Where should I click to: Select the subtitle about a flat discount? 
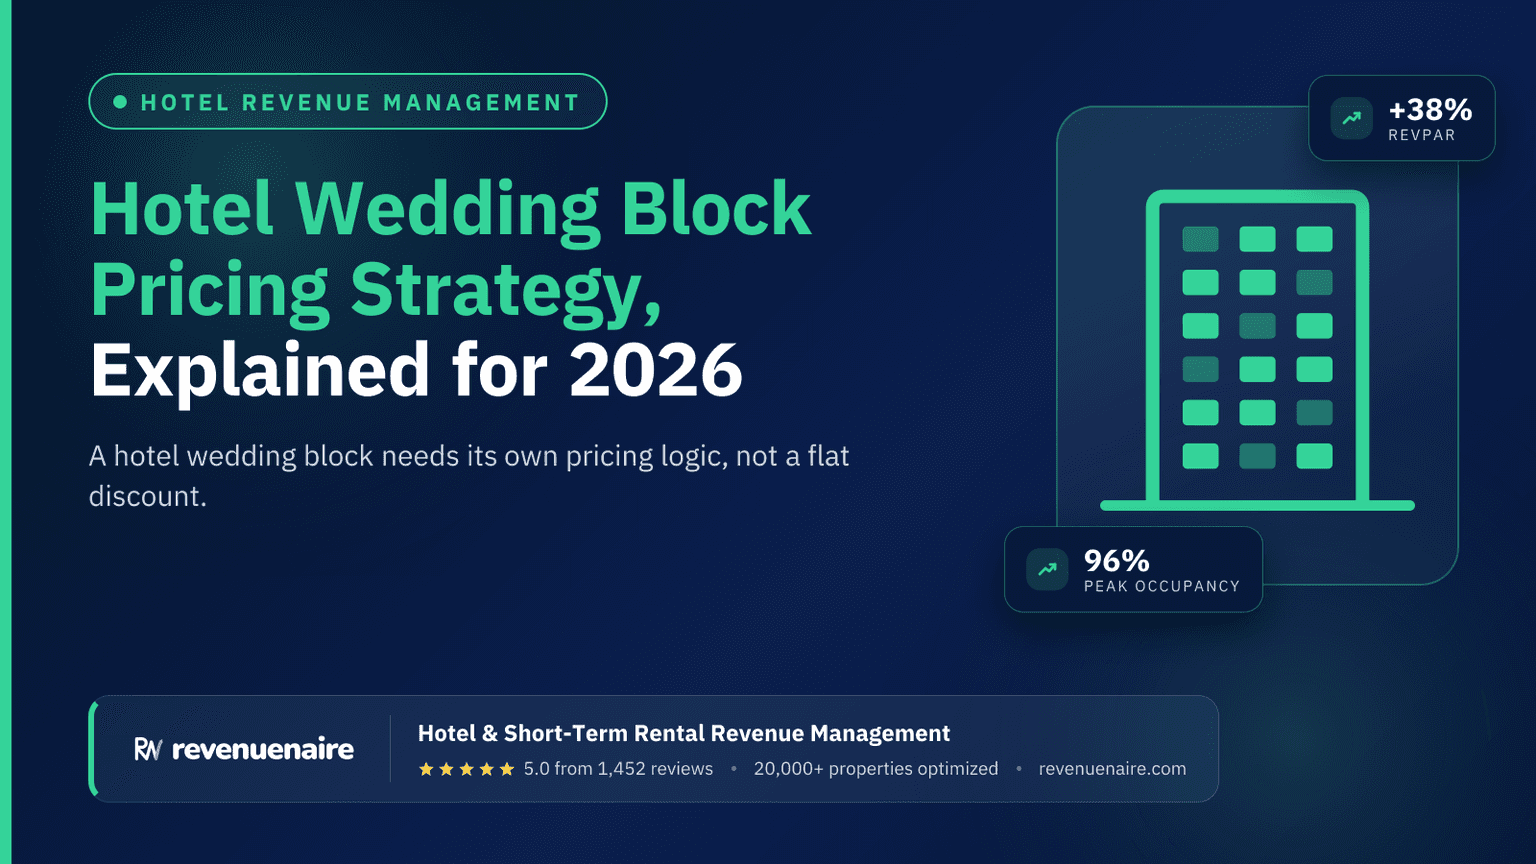click(469, 476)
